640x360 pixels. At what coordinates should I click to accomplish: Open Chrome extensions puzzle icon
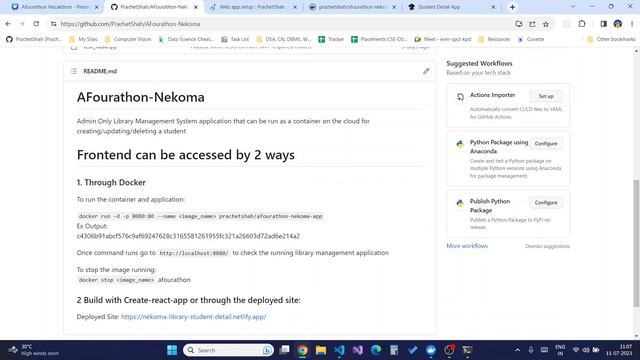[x=582, y=24]
